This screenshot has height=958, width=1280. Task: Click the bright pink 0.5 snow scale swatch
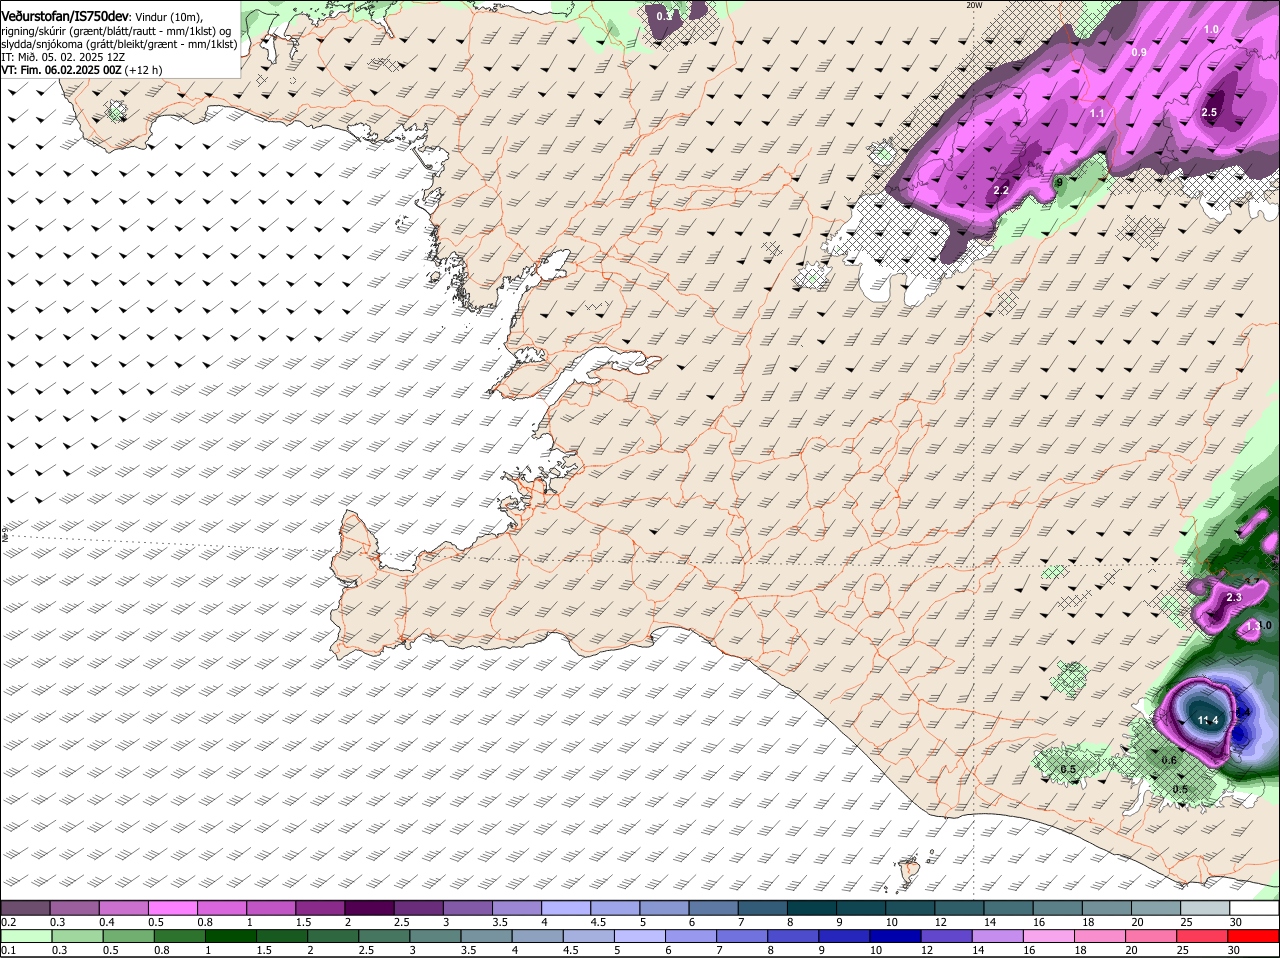(x=172, y=908)
